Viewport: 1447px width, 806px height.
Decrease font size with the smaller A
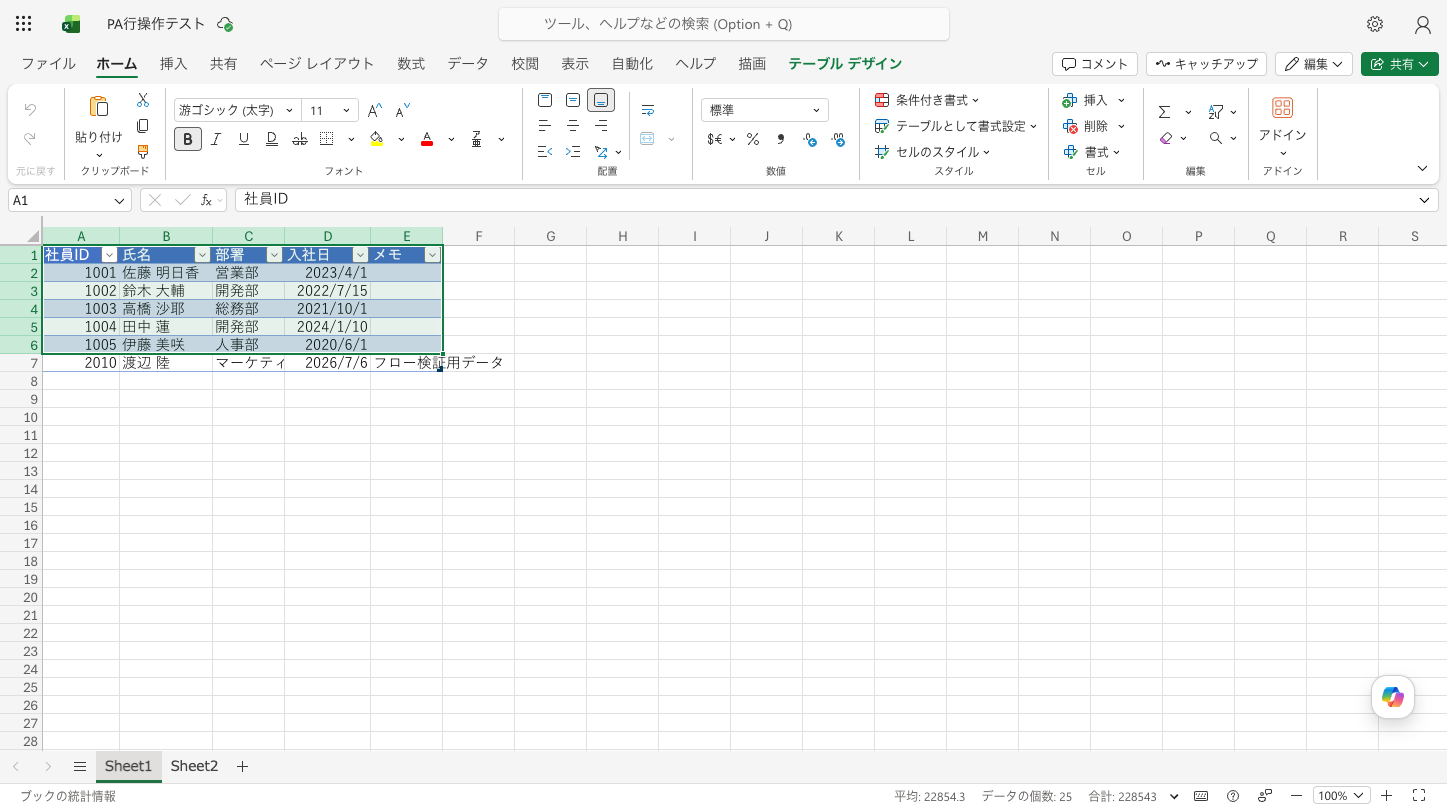click(x=403, y=110)
